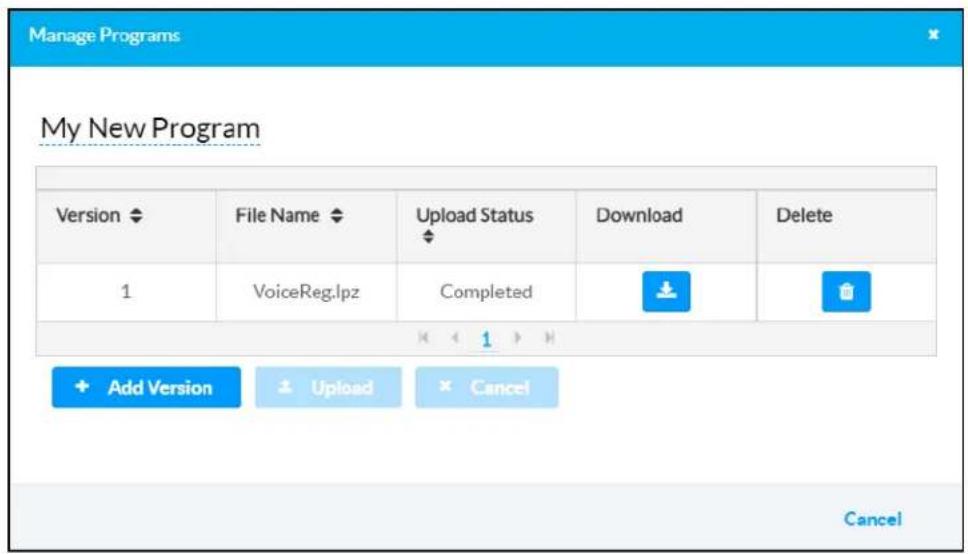This screenshot has height=554, width=968.
Task: Click the faded Cancel upload button
Action: [x=486, y=387]
